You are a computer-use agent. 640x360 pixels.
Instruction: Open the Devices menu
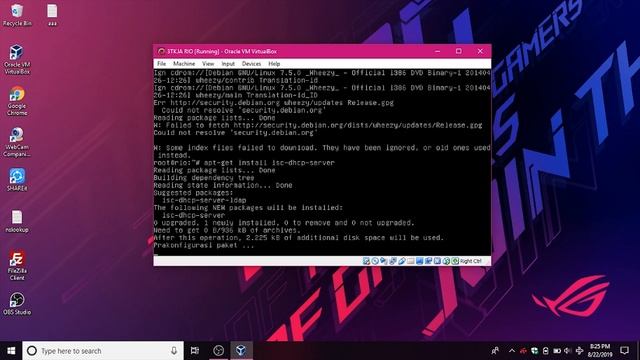point(251,64)
